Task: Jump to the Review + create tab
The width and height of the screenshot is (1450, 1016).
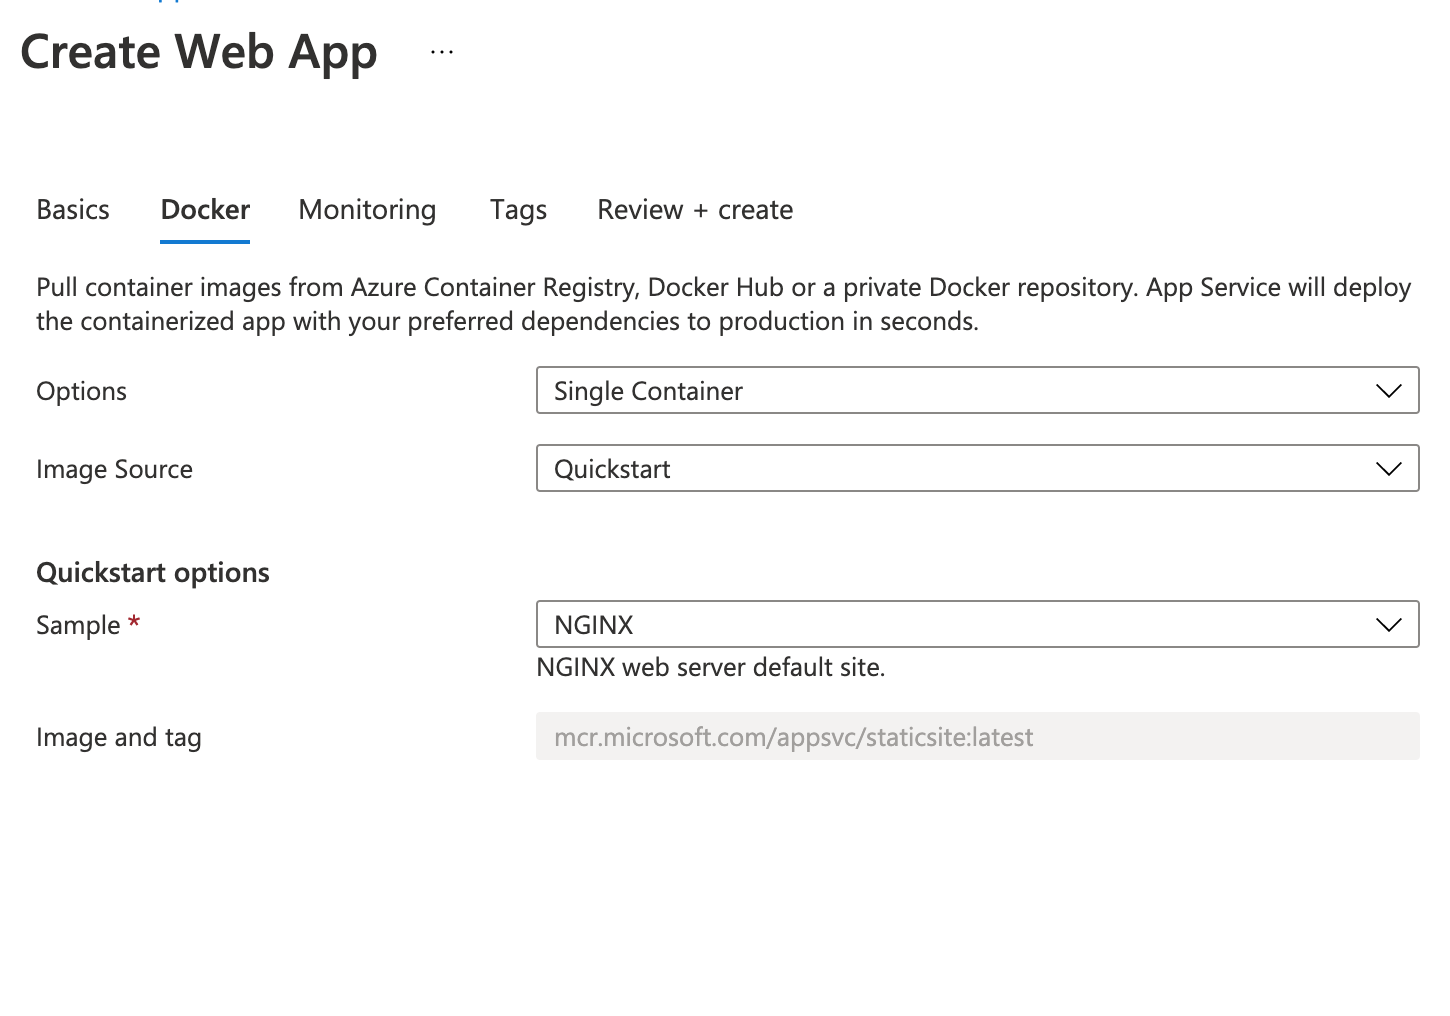Action: (x=695, y=210)
